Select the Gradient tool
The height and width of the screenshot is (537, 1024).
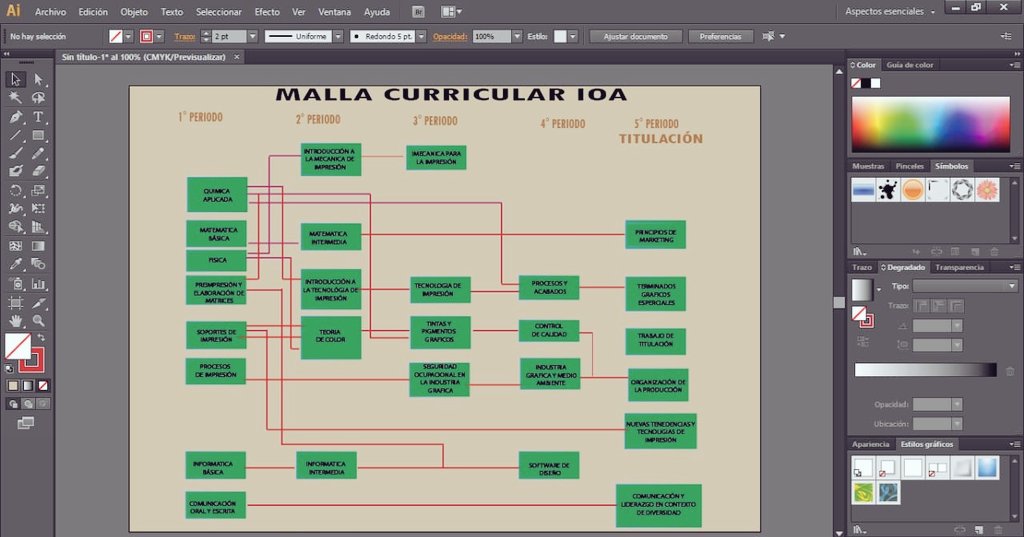coord(39,246)
